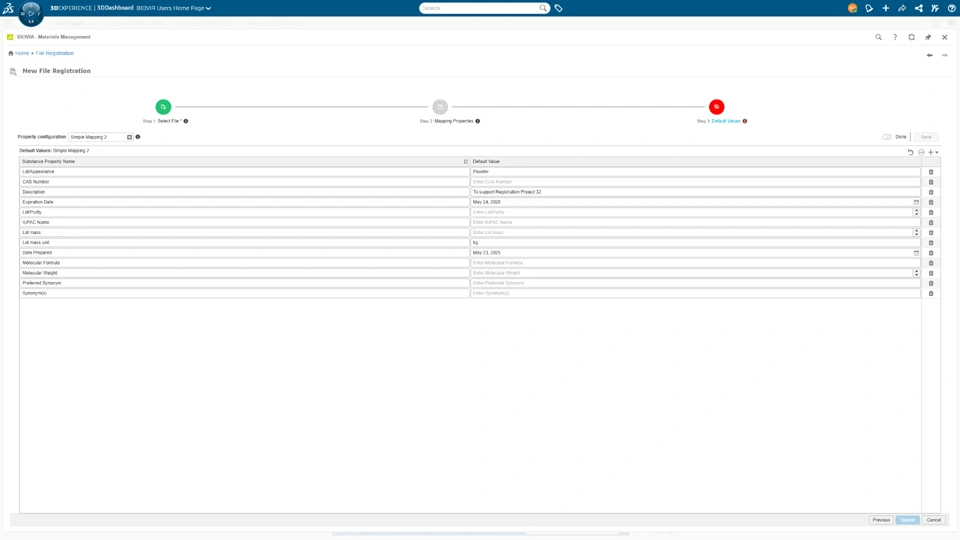The width and height of the screenshot is (960, 540).
Task: Click LotAppearance value 'Powder'
Action: click(481, 172)
